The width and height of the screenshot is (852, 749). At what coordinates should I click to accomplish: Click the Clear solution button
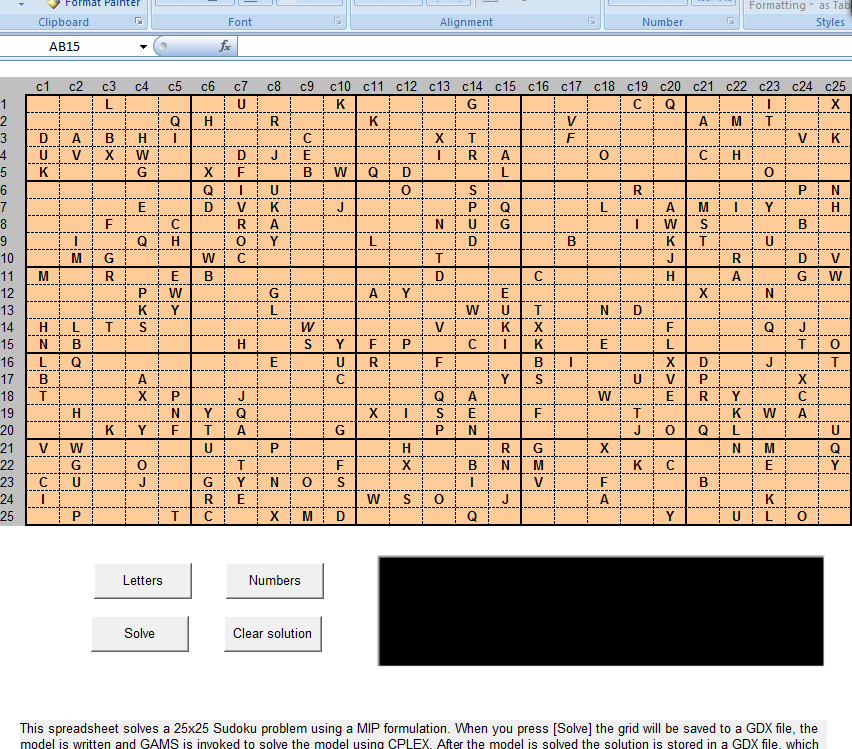coord(273,633)
